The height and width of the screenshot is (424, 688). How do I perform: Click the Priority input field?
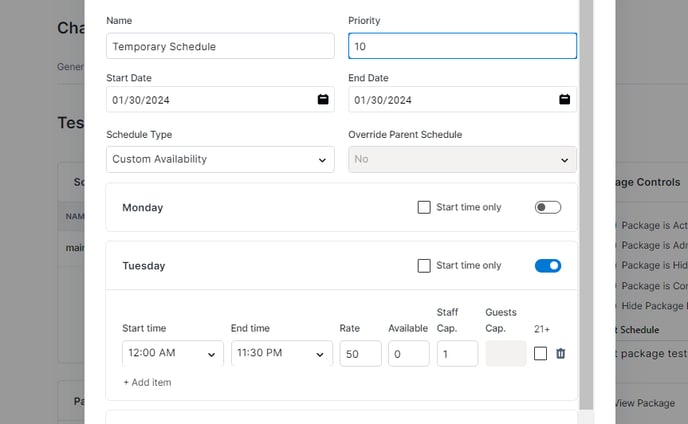point(462,46)
